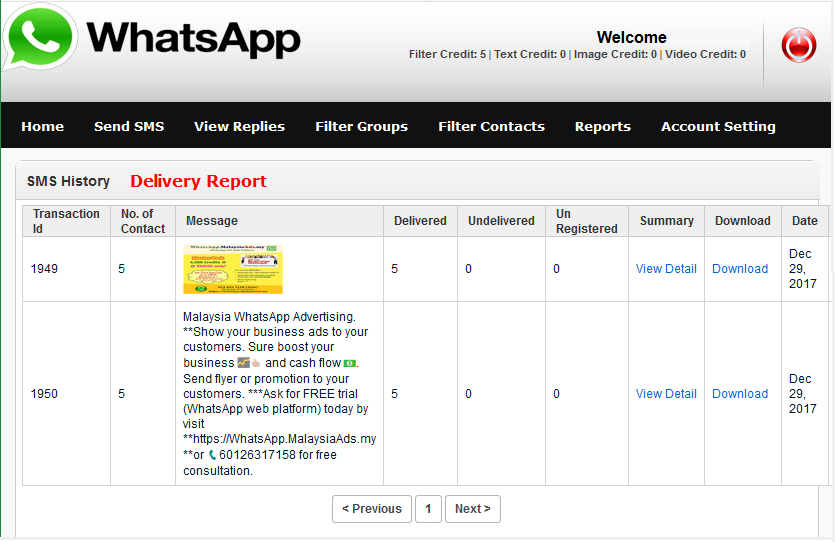Open View Detail for transaction 1950

(666, 394)
